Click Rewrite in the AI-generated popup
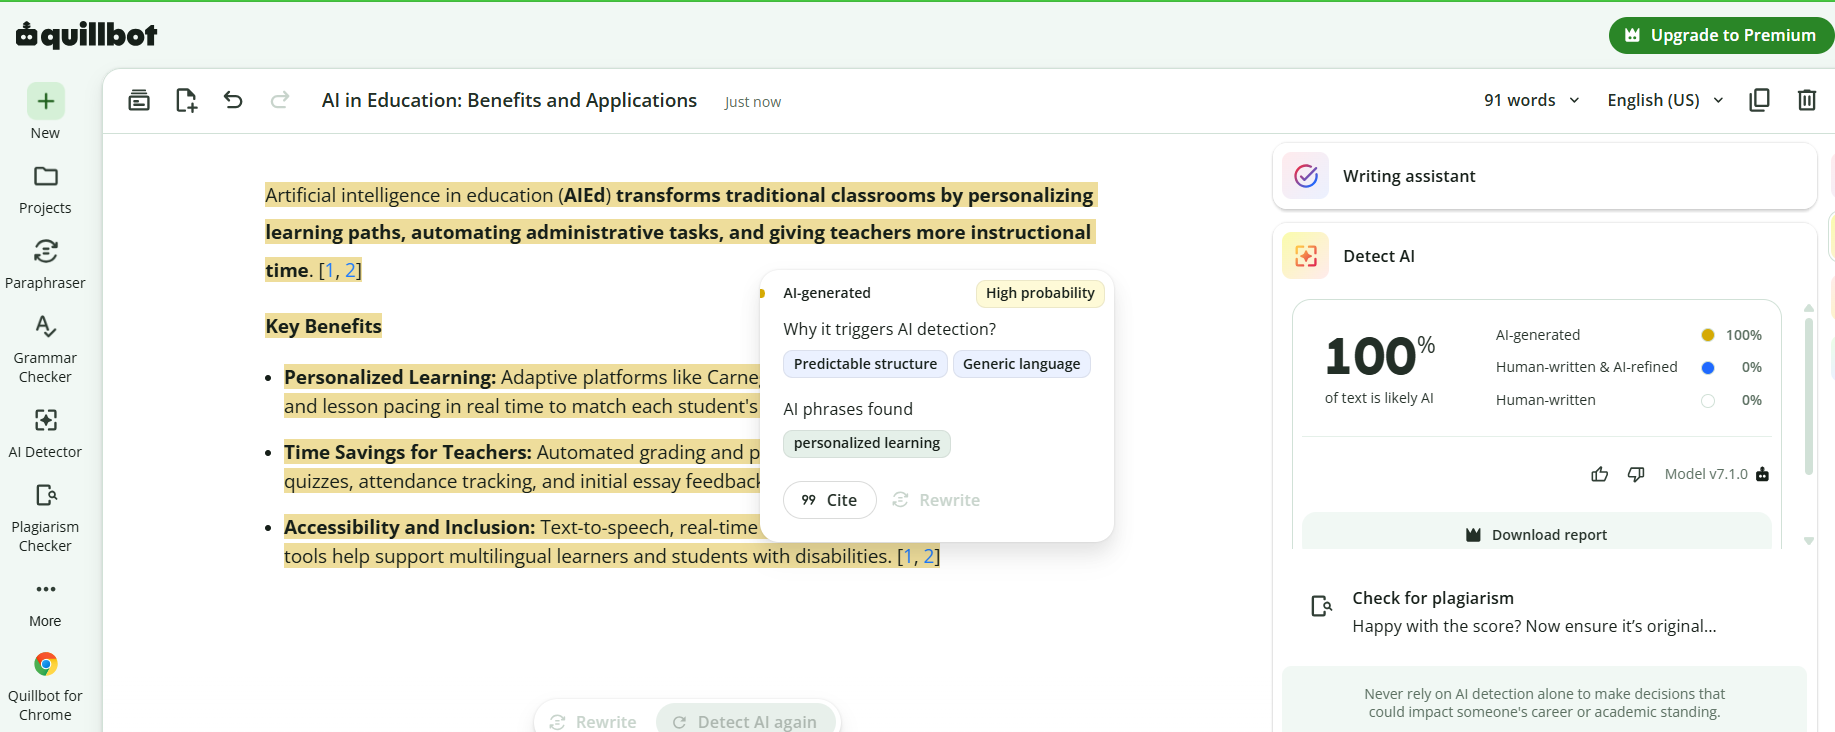The width and height of the screenshot is (1835, 732). (x=936, y=500)
